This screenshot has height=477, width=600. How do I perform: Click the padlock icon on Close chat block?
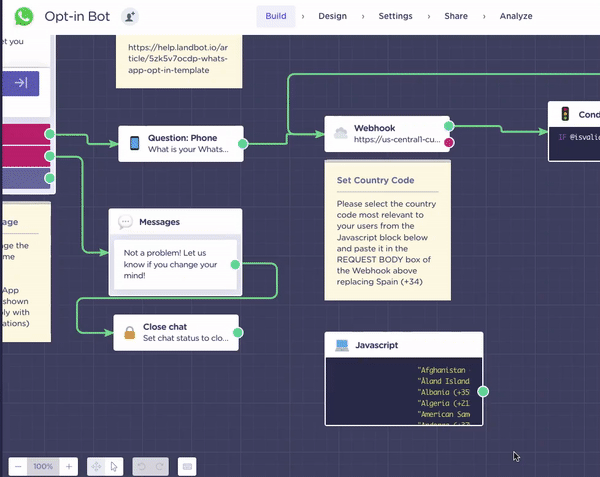(x=130, y=332)
